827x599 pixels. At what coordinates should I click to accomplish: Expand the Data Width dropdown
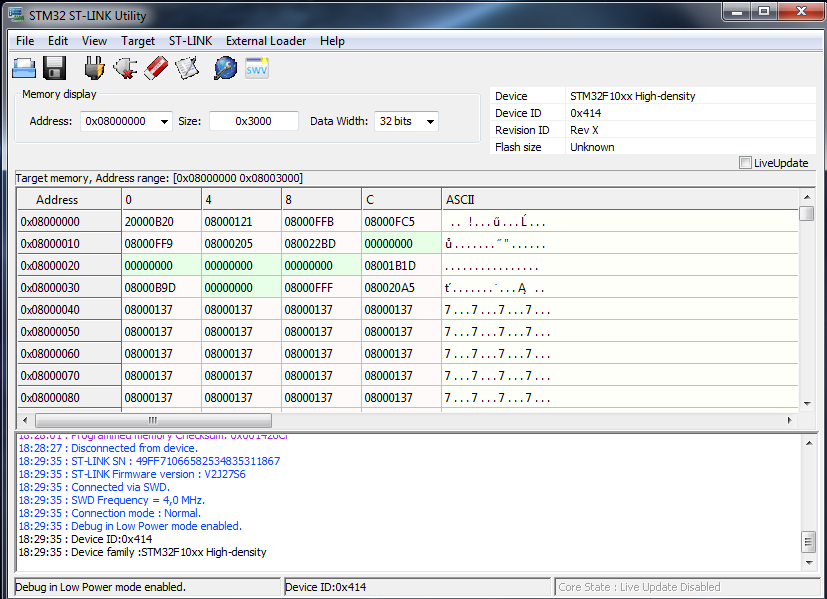point(430,122)
